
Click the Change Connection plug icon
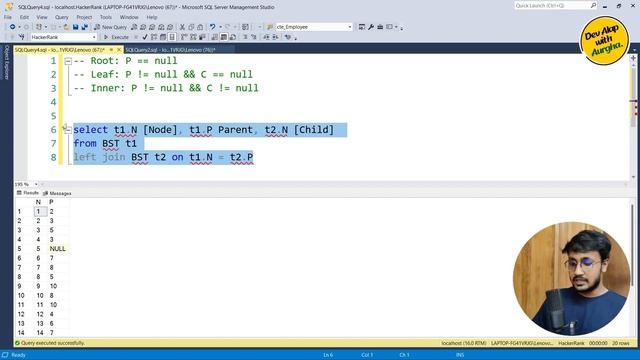(x=21, y=37)
